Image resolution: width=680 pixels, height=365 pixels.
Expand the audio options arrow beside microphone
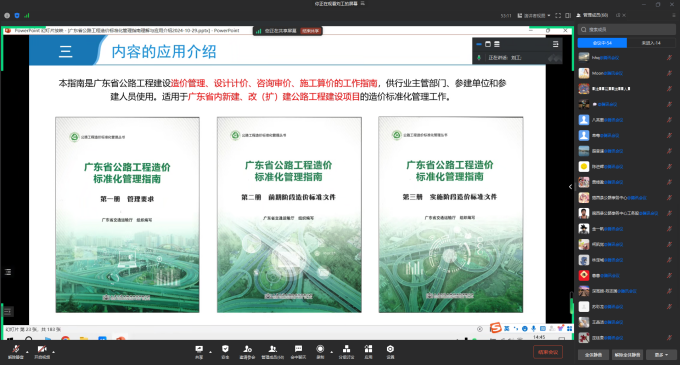(27, 352)
